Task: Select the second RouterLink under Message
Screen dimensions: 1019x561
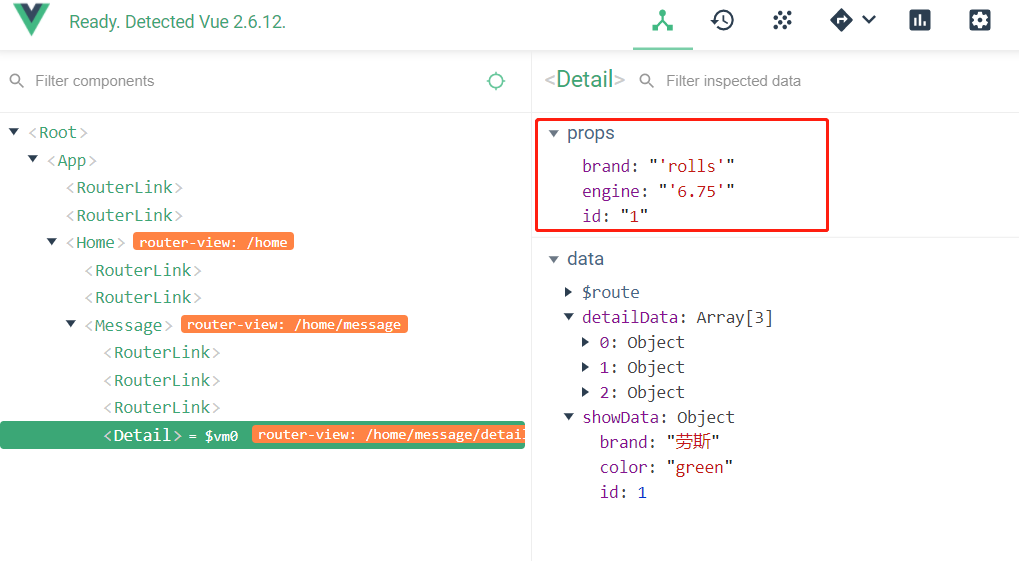Action: click(x=162, y=380)
